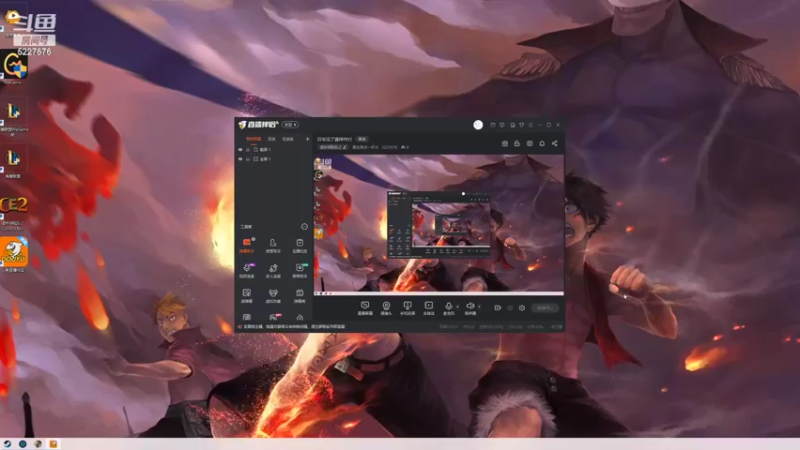Collapse the toolbox with the circle-minus button
This screenshot has height=450, width=800.
click(305, 227)
